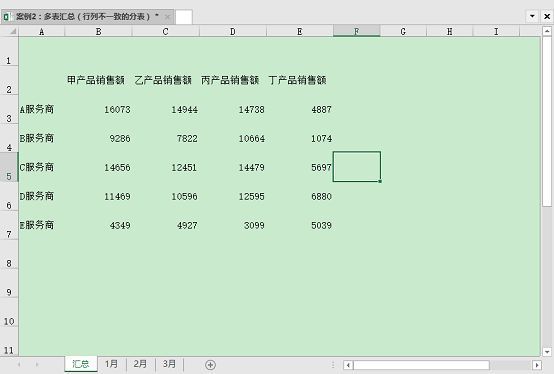Select the cell D服务商
Image resolution: width=554 pixels, height=374 pixels.
[42, 196]
